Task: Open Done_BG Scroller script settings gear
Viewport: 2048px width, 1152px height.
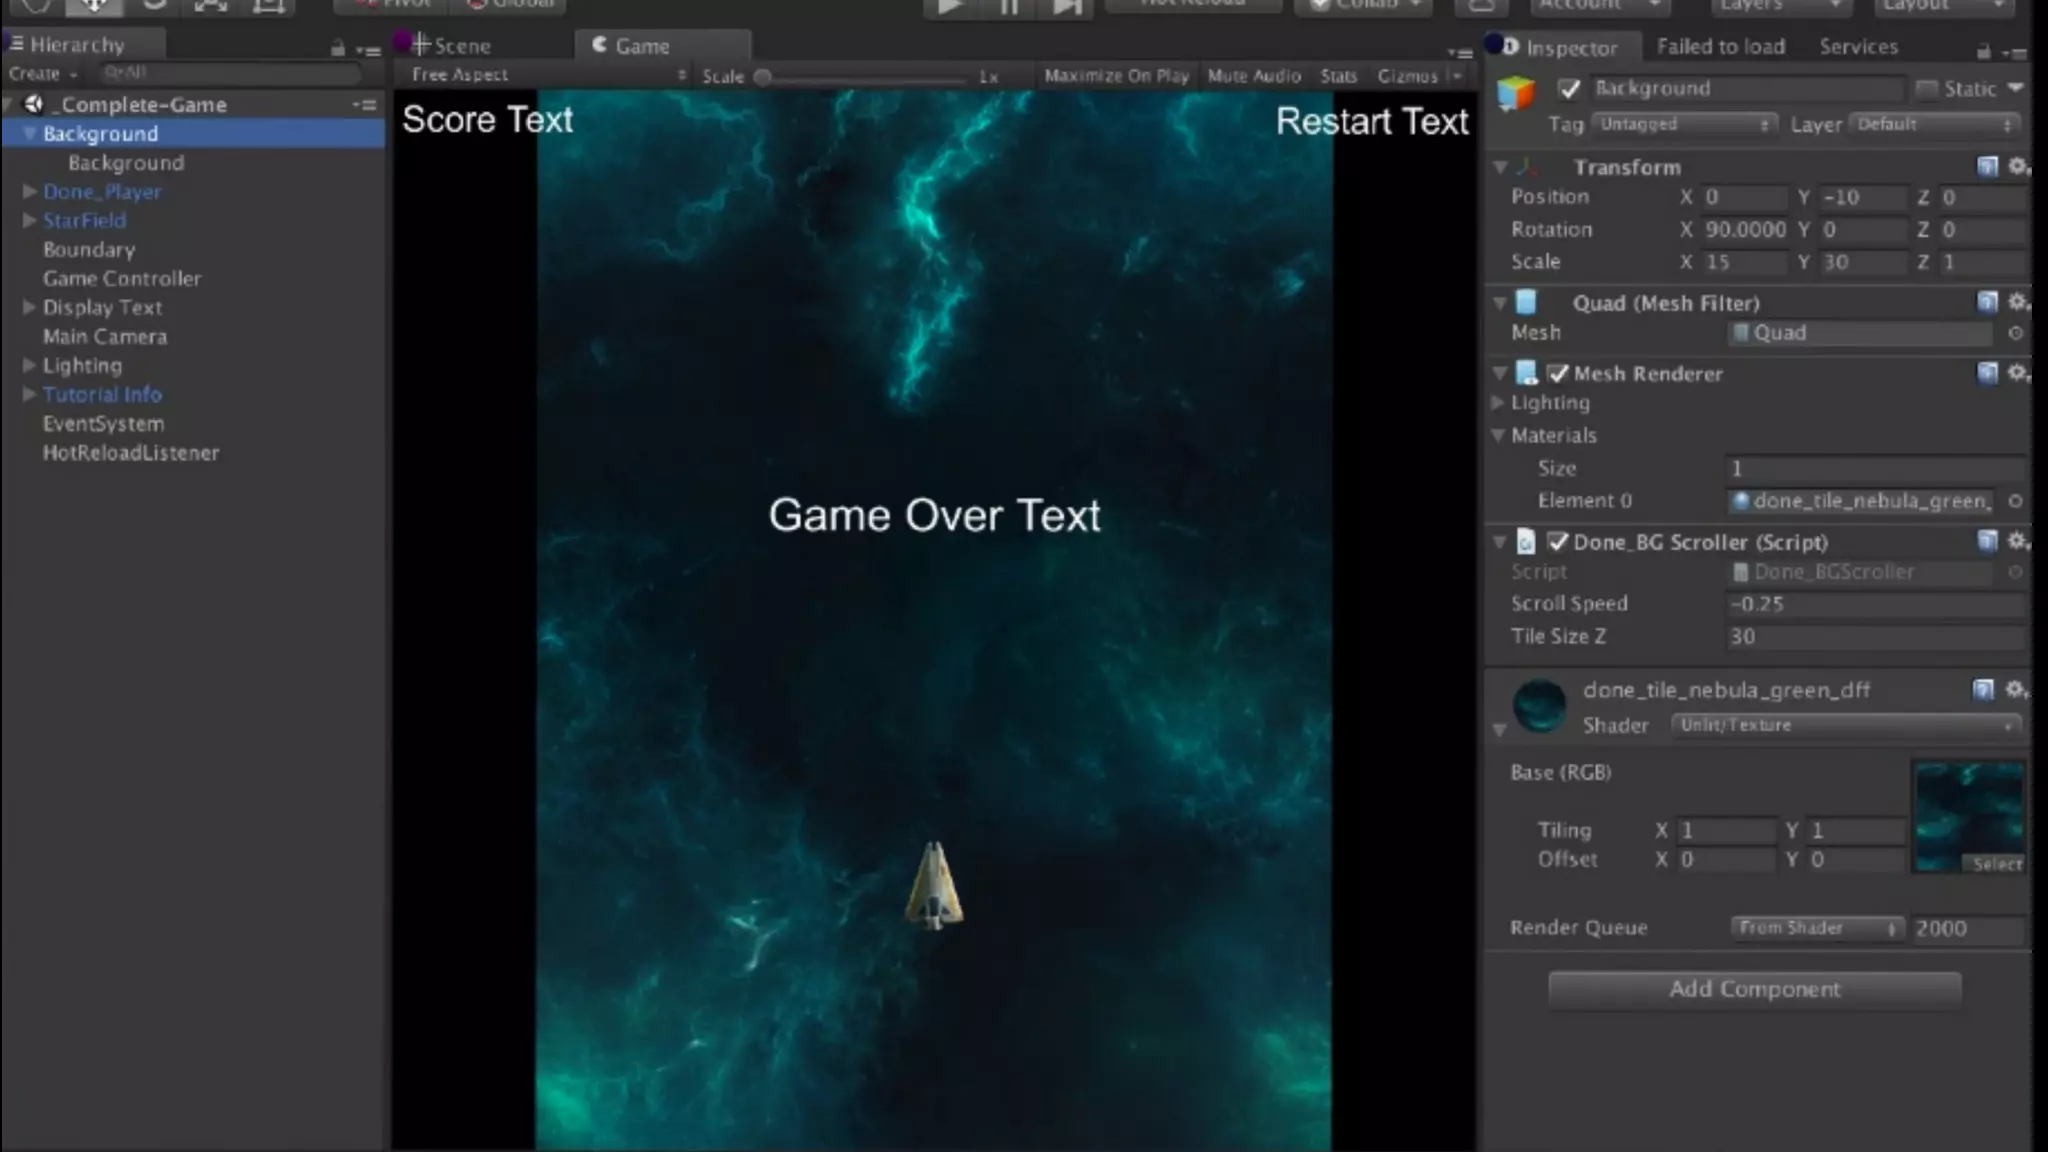Action: click(2018, 541)
